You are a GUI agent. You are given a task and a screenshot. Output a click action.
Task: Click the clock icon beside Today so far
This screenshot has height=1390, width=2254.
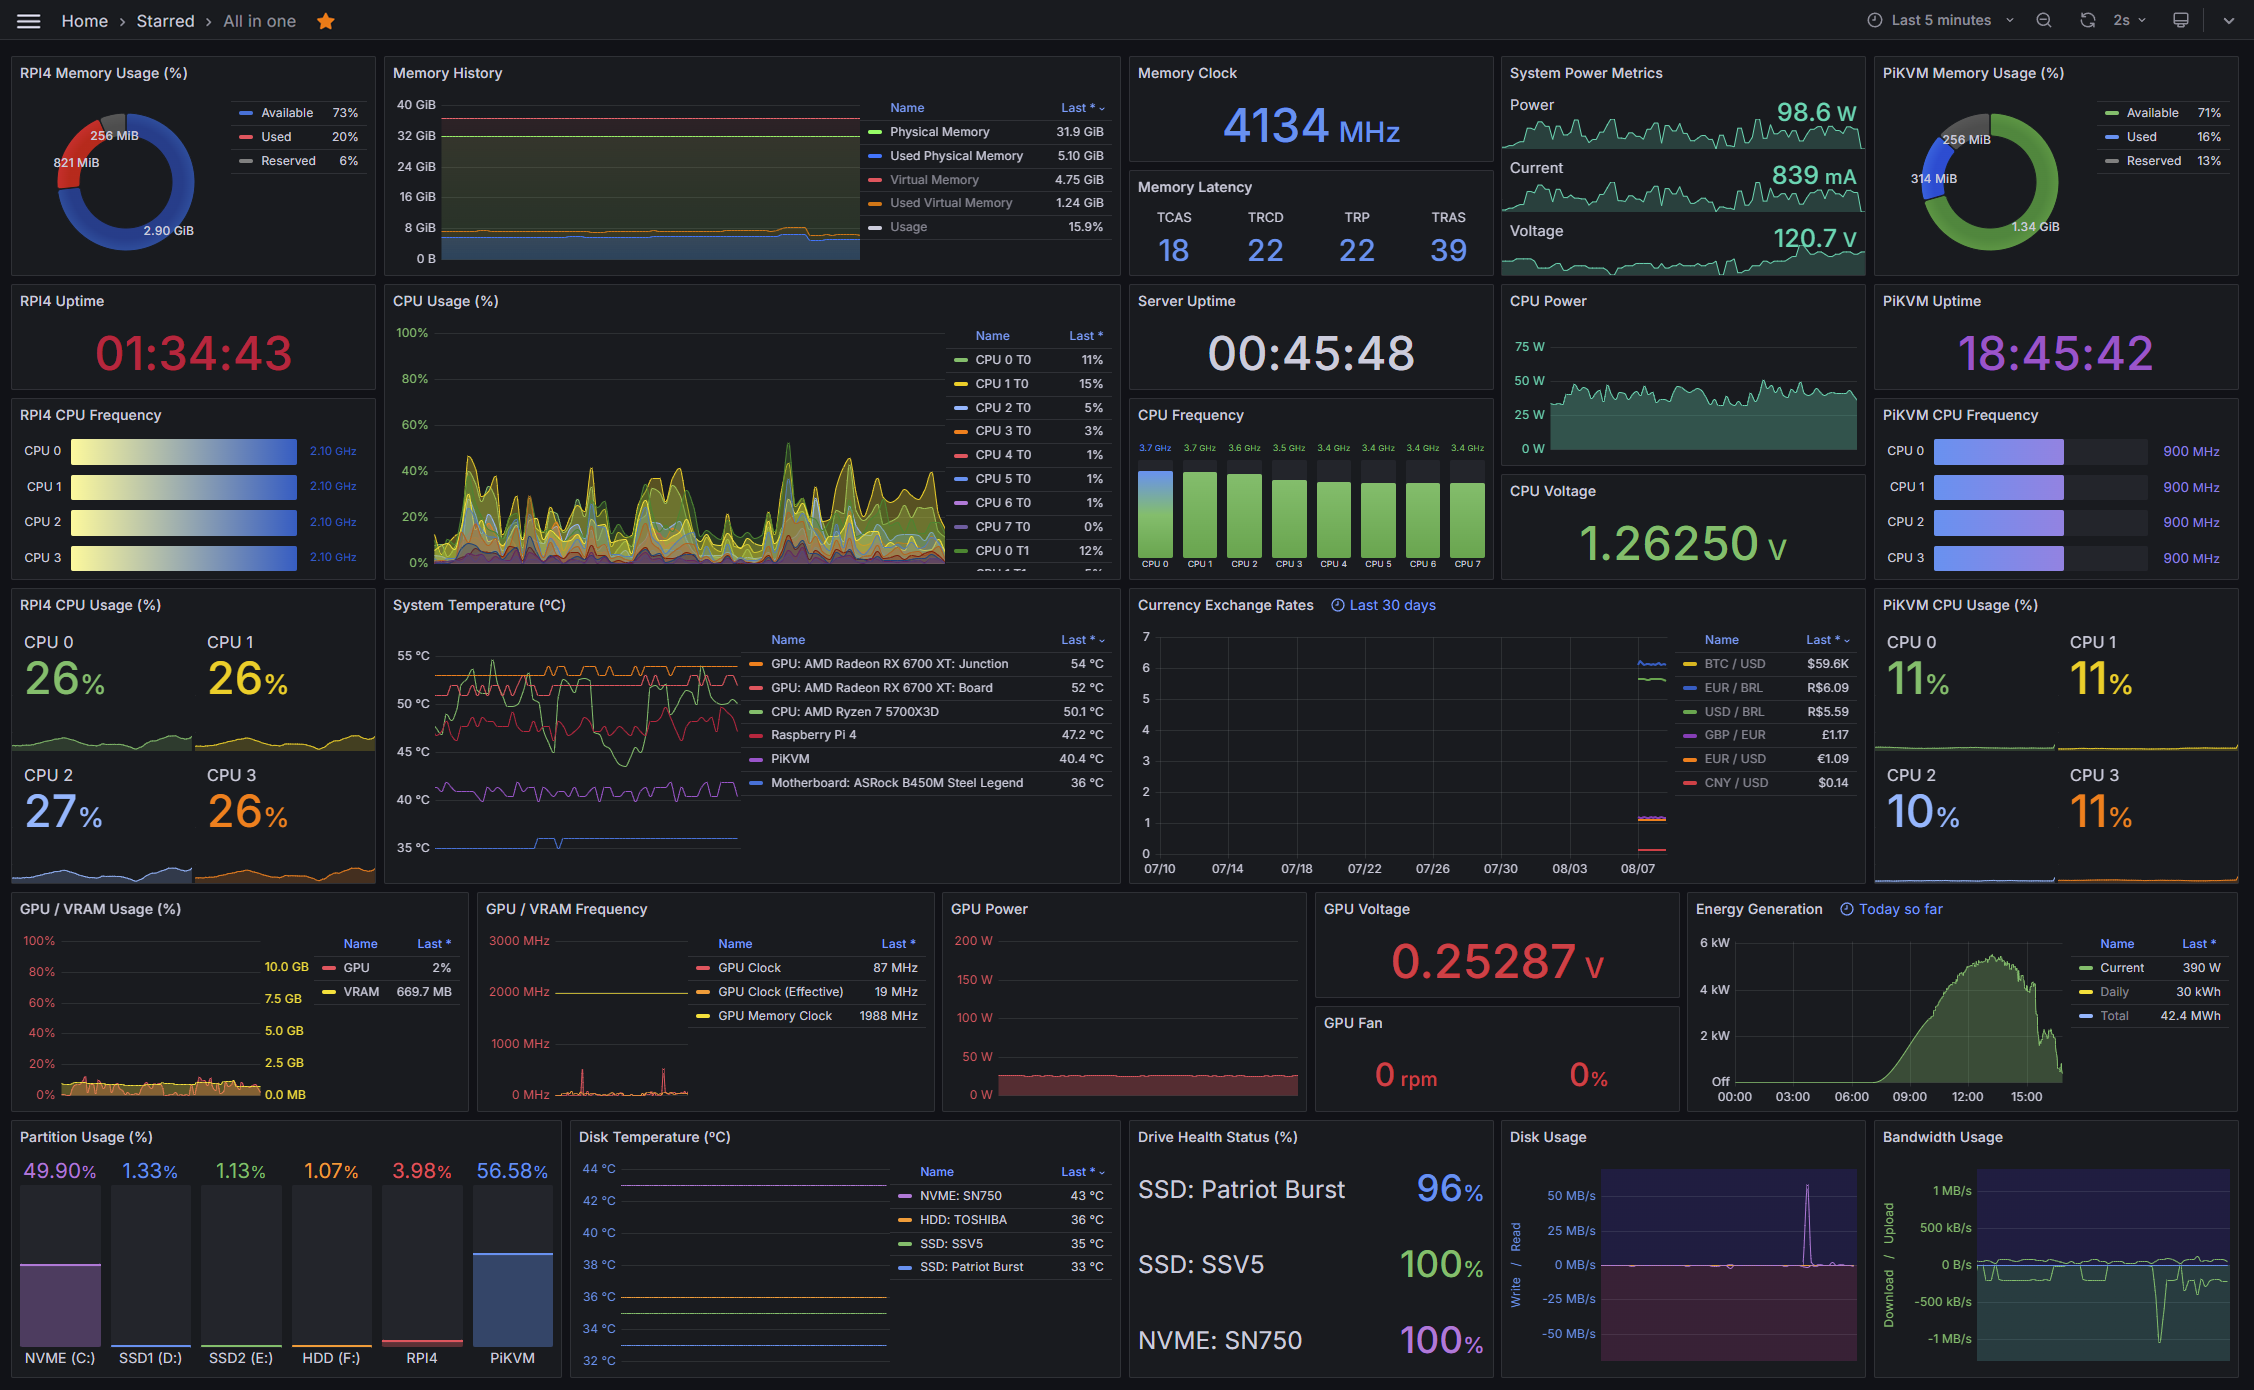pos(1847,909)
